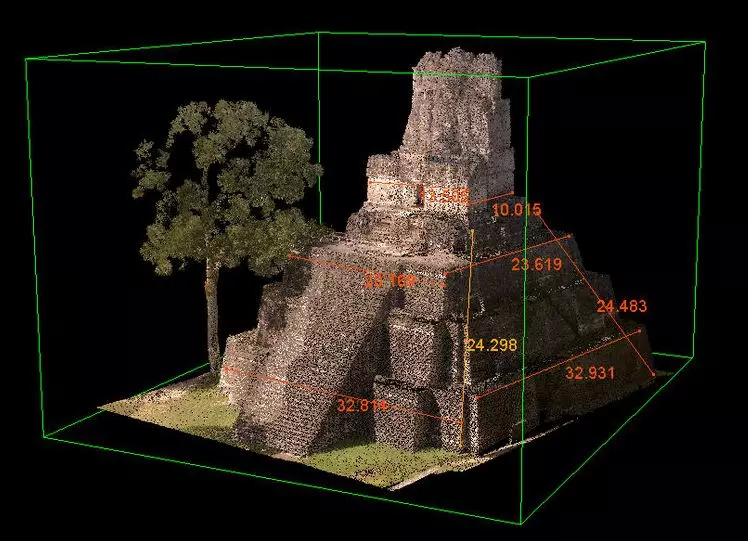Image resolution: width=748 pixels, height=541 pixels.
Task: Click the 24.483 slope measurement label
Action: pyautogui.click(x=622, y=306)
